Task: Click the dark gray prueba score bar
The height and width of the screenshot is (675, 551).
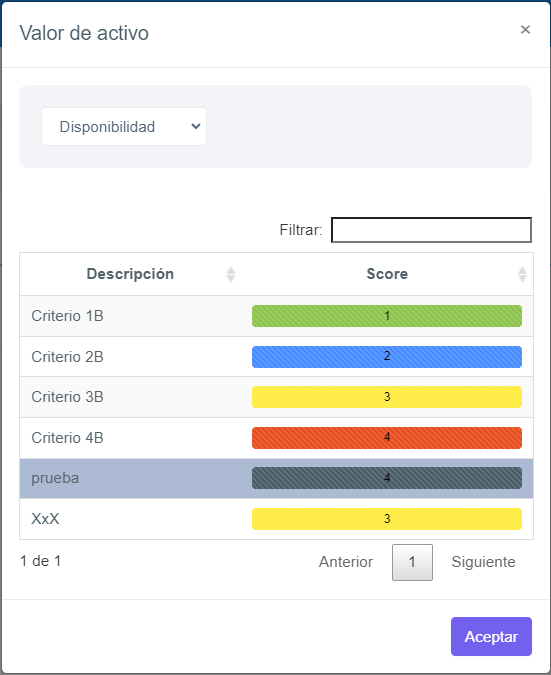Action: click(x=387, y=478)
